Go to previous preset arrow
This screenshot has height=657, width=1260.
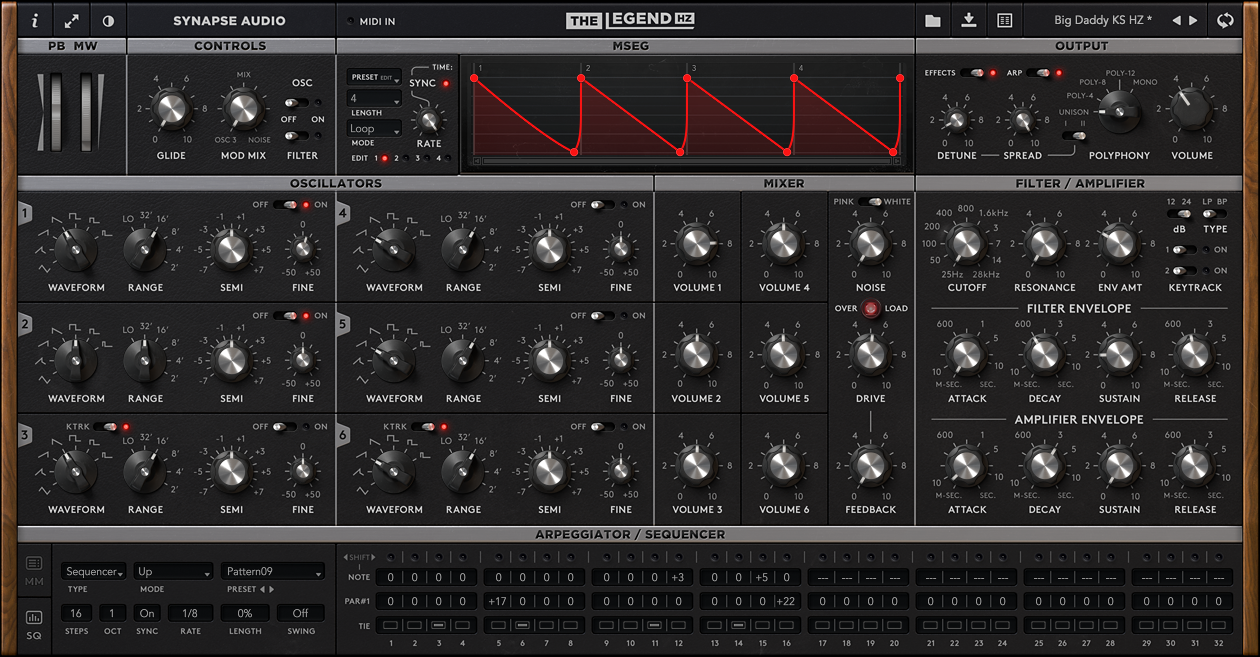pyautogui.click(x=1176, y=20)
